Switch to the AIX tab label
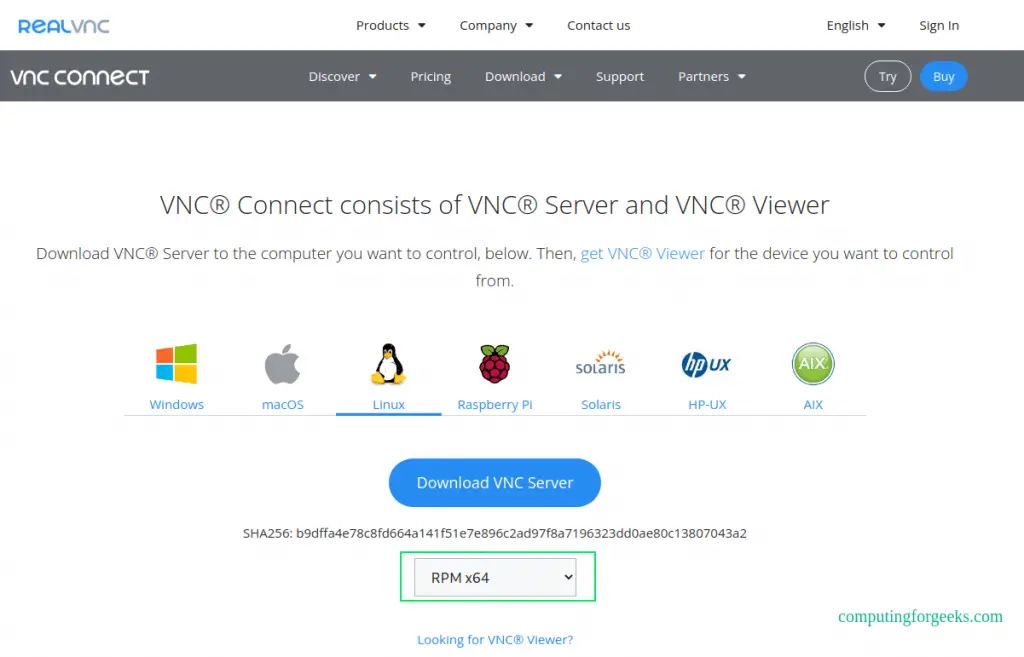Viewport: 1024px width, 657px height. coord(813,405)
